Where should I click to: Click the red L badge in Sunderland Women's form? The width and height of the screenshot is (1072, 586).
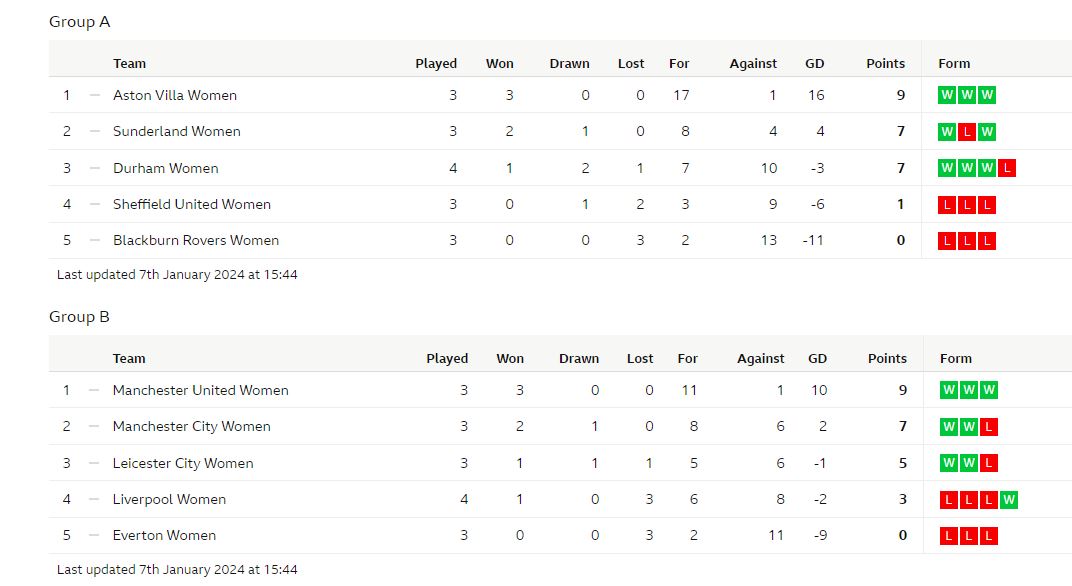(x=966, y=132)
